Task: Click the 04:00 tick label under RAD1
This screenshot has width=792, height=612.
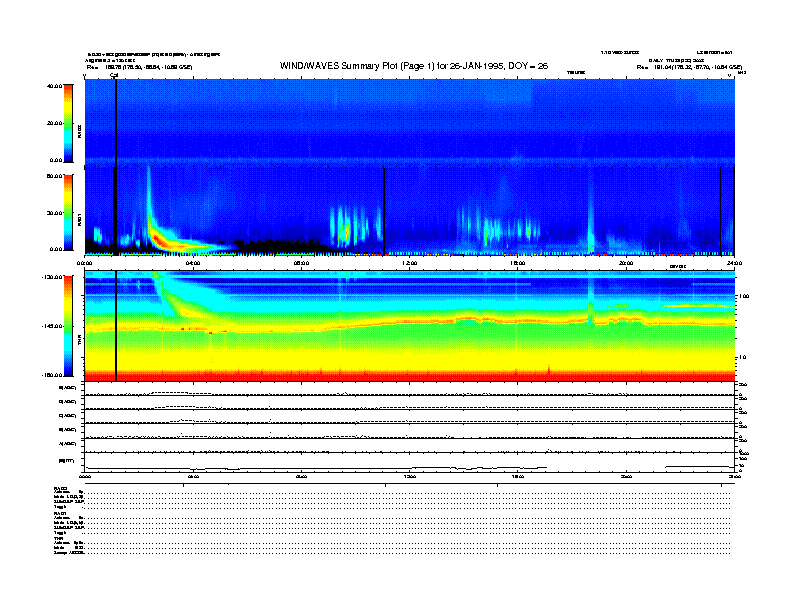Action: (x=193, y=263)
